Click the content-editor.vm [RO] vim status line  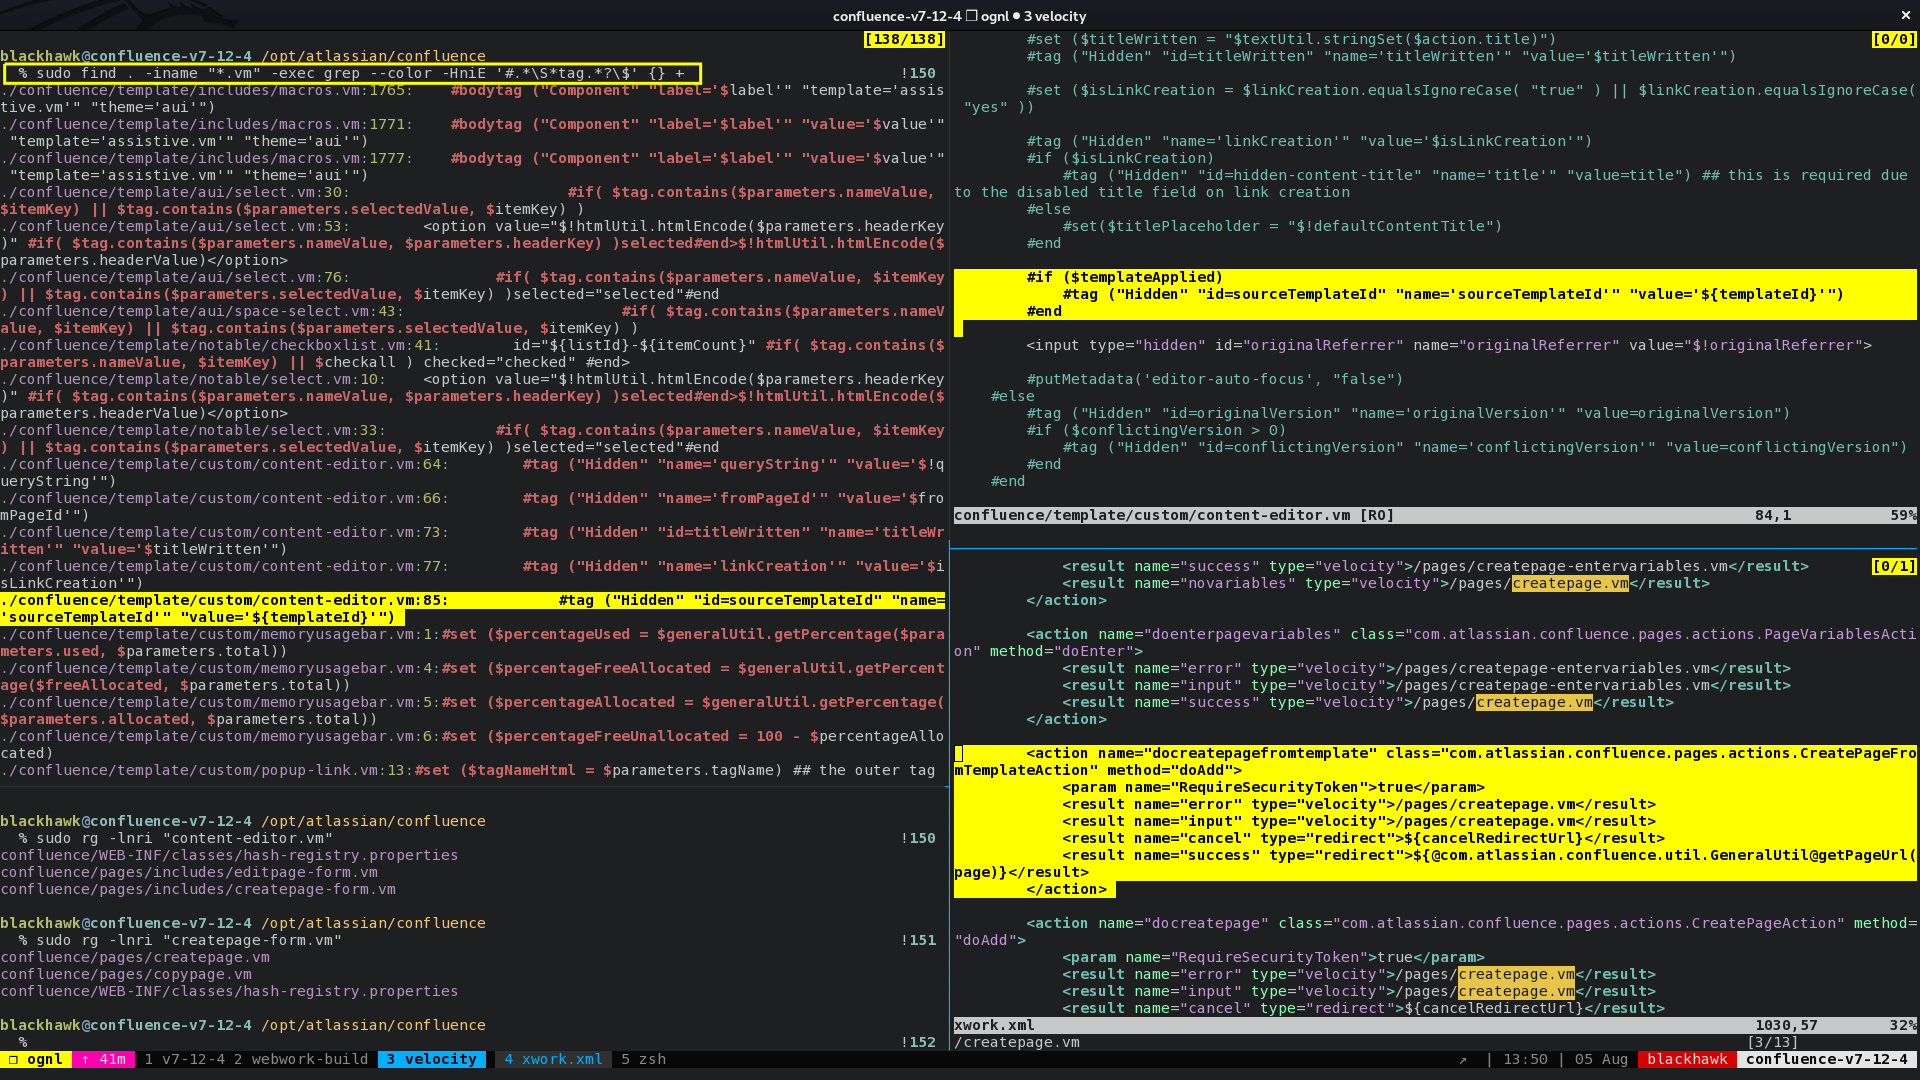[1435, 515]
